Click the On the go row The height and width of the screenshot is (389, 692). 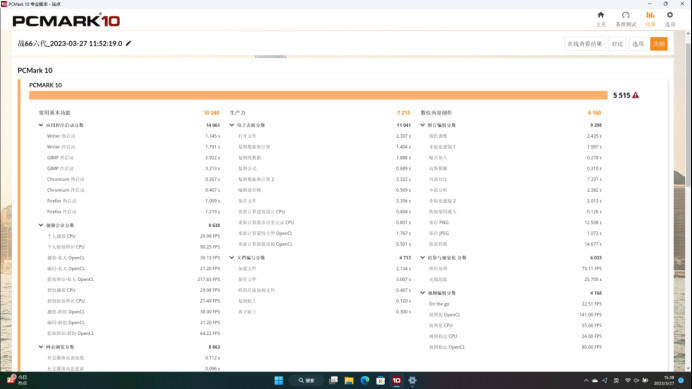[x=515, y=304]
